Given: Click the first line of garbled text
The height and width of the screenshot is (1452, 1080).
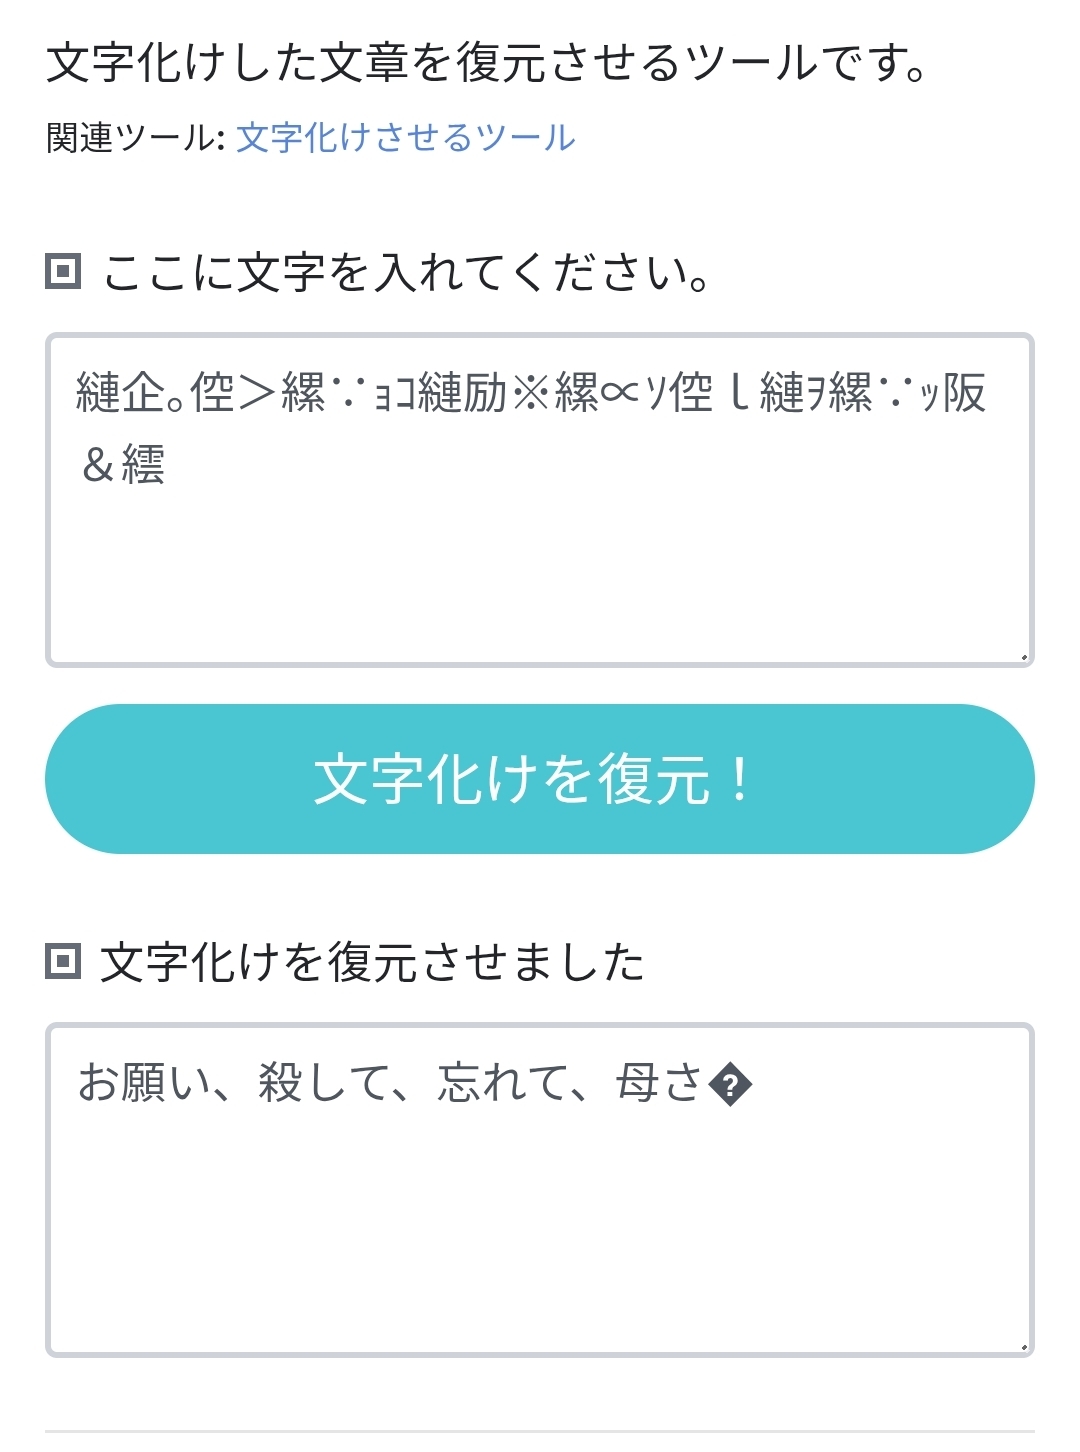Looking at the screenshot, I should point(530,393).
